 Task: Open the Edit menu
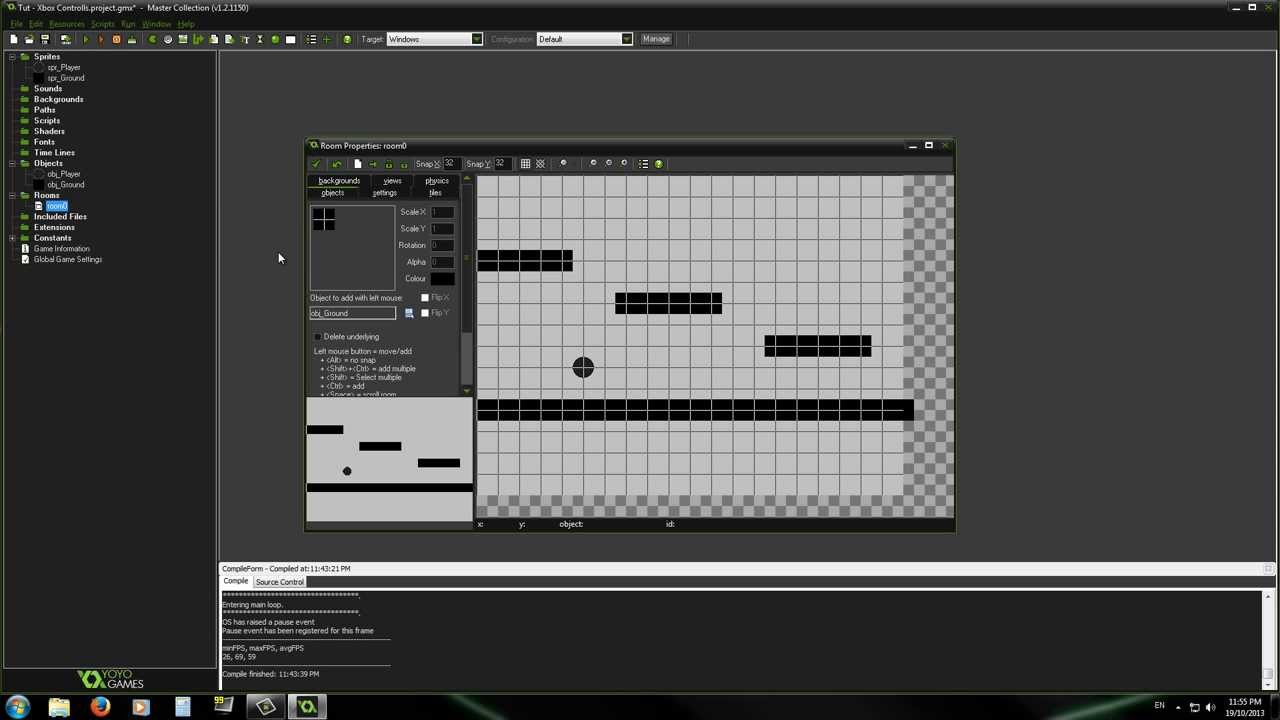36,24
